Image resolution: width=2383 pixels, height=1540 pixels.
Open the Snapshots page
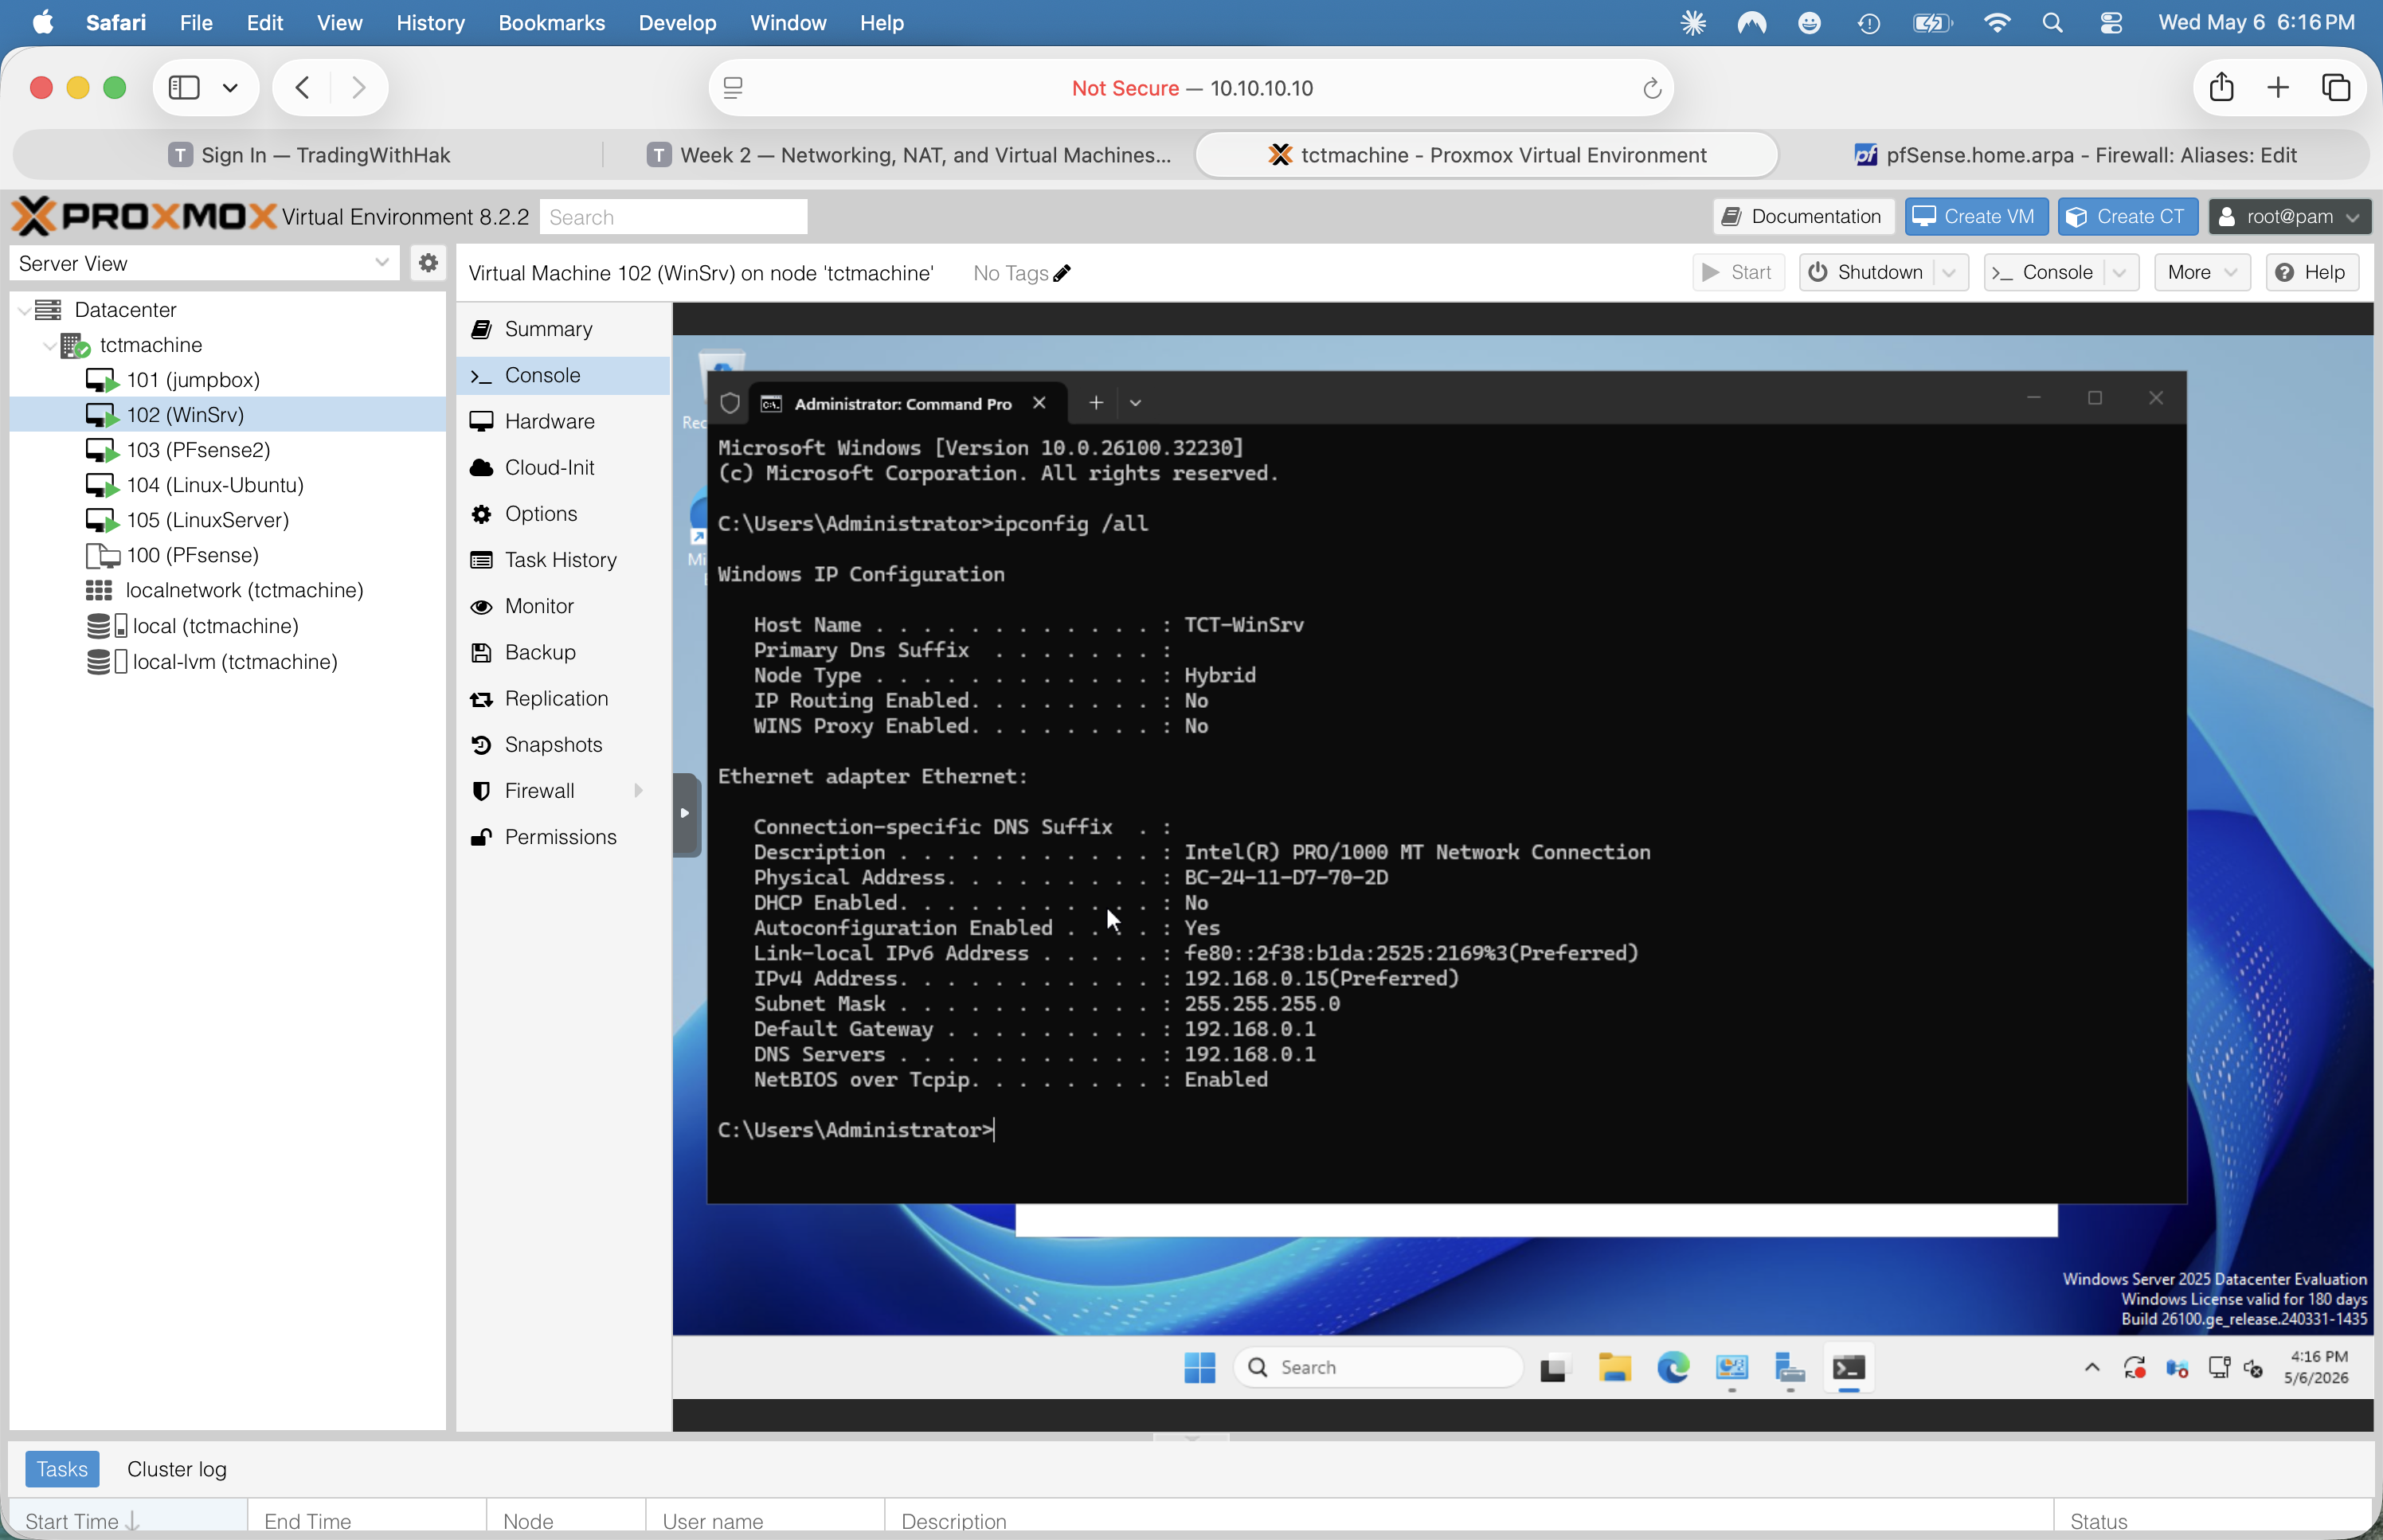click(x=563, y=744)
